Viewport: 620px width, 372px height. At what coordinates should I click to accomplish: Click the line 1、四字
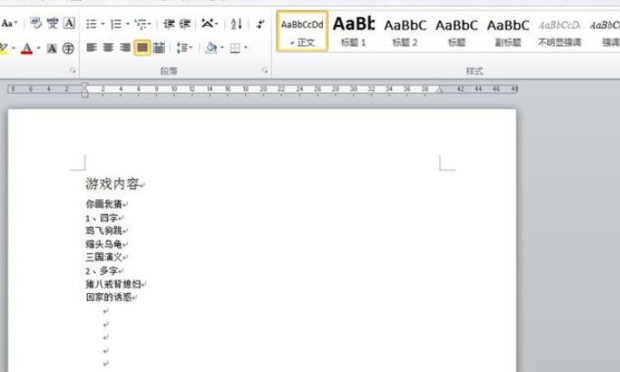(102, 217)
